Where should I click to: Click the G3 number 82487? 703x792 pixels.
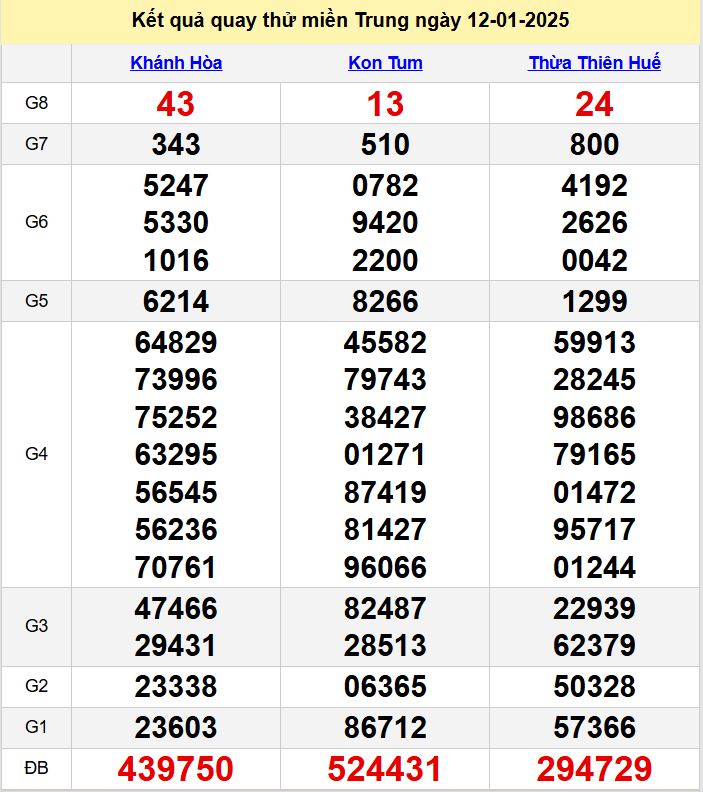pyautogui.click(x=385, y=608)
